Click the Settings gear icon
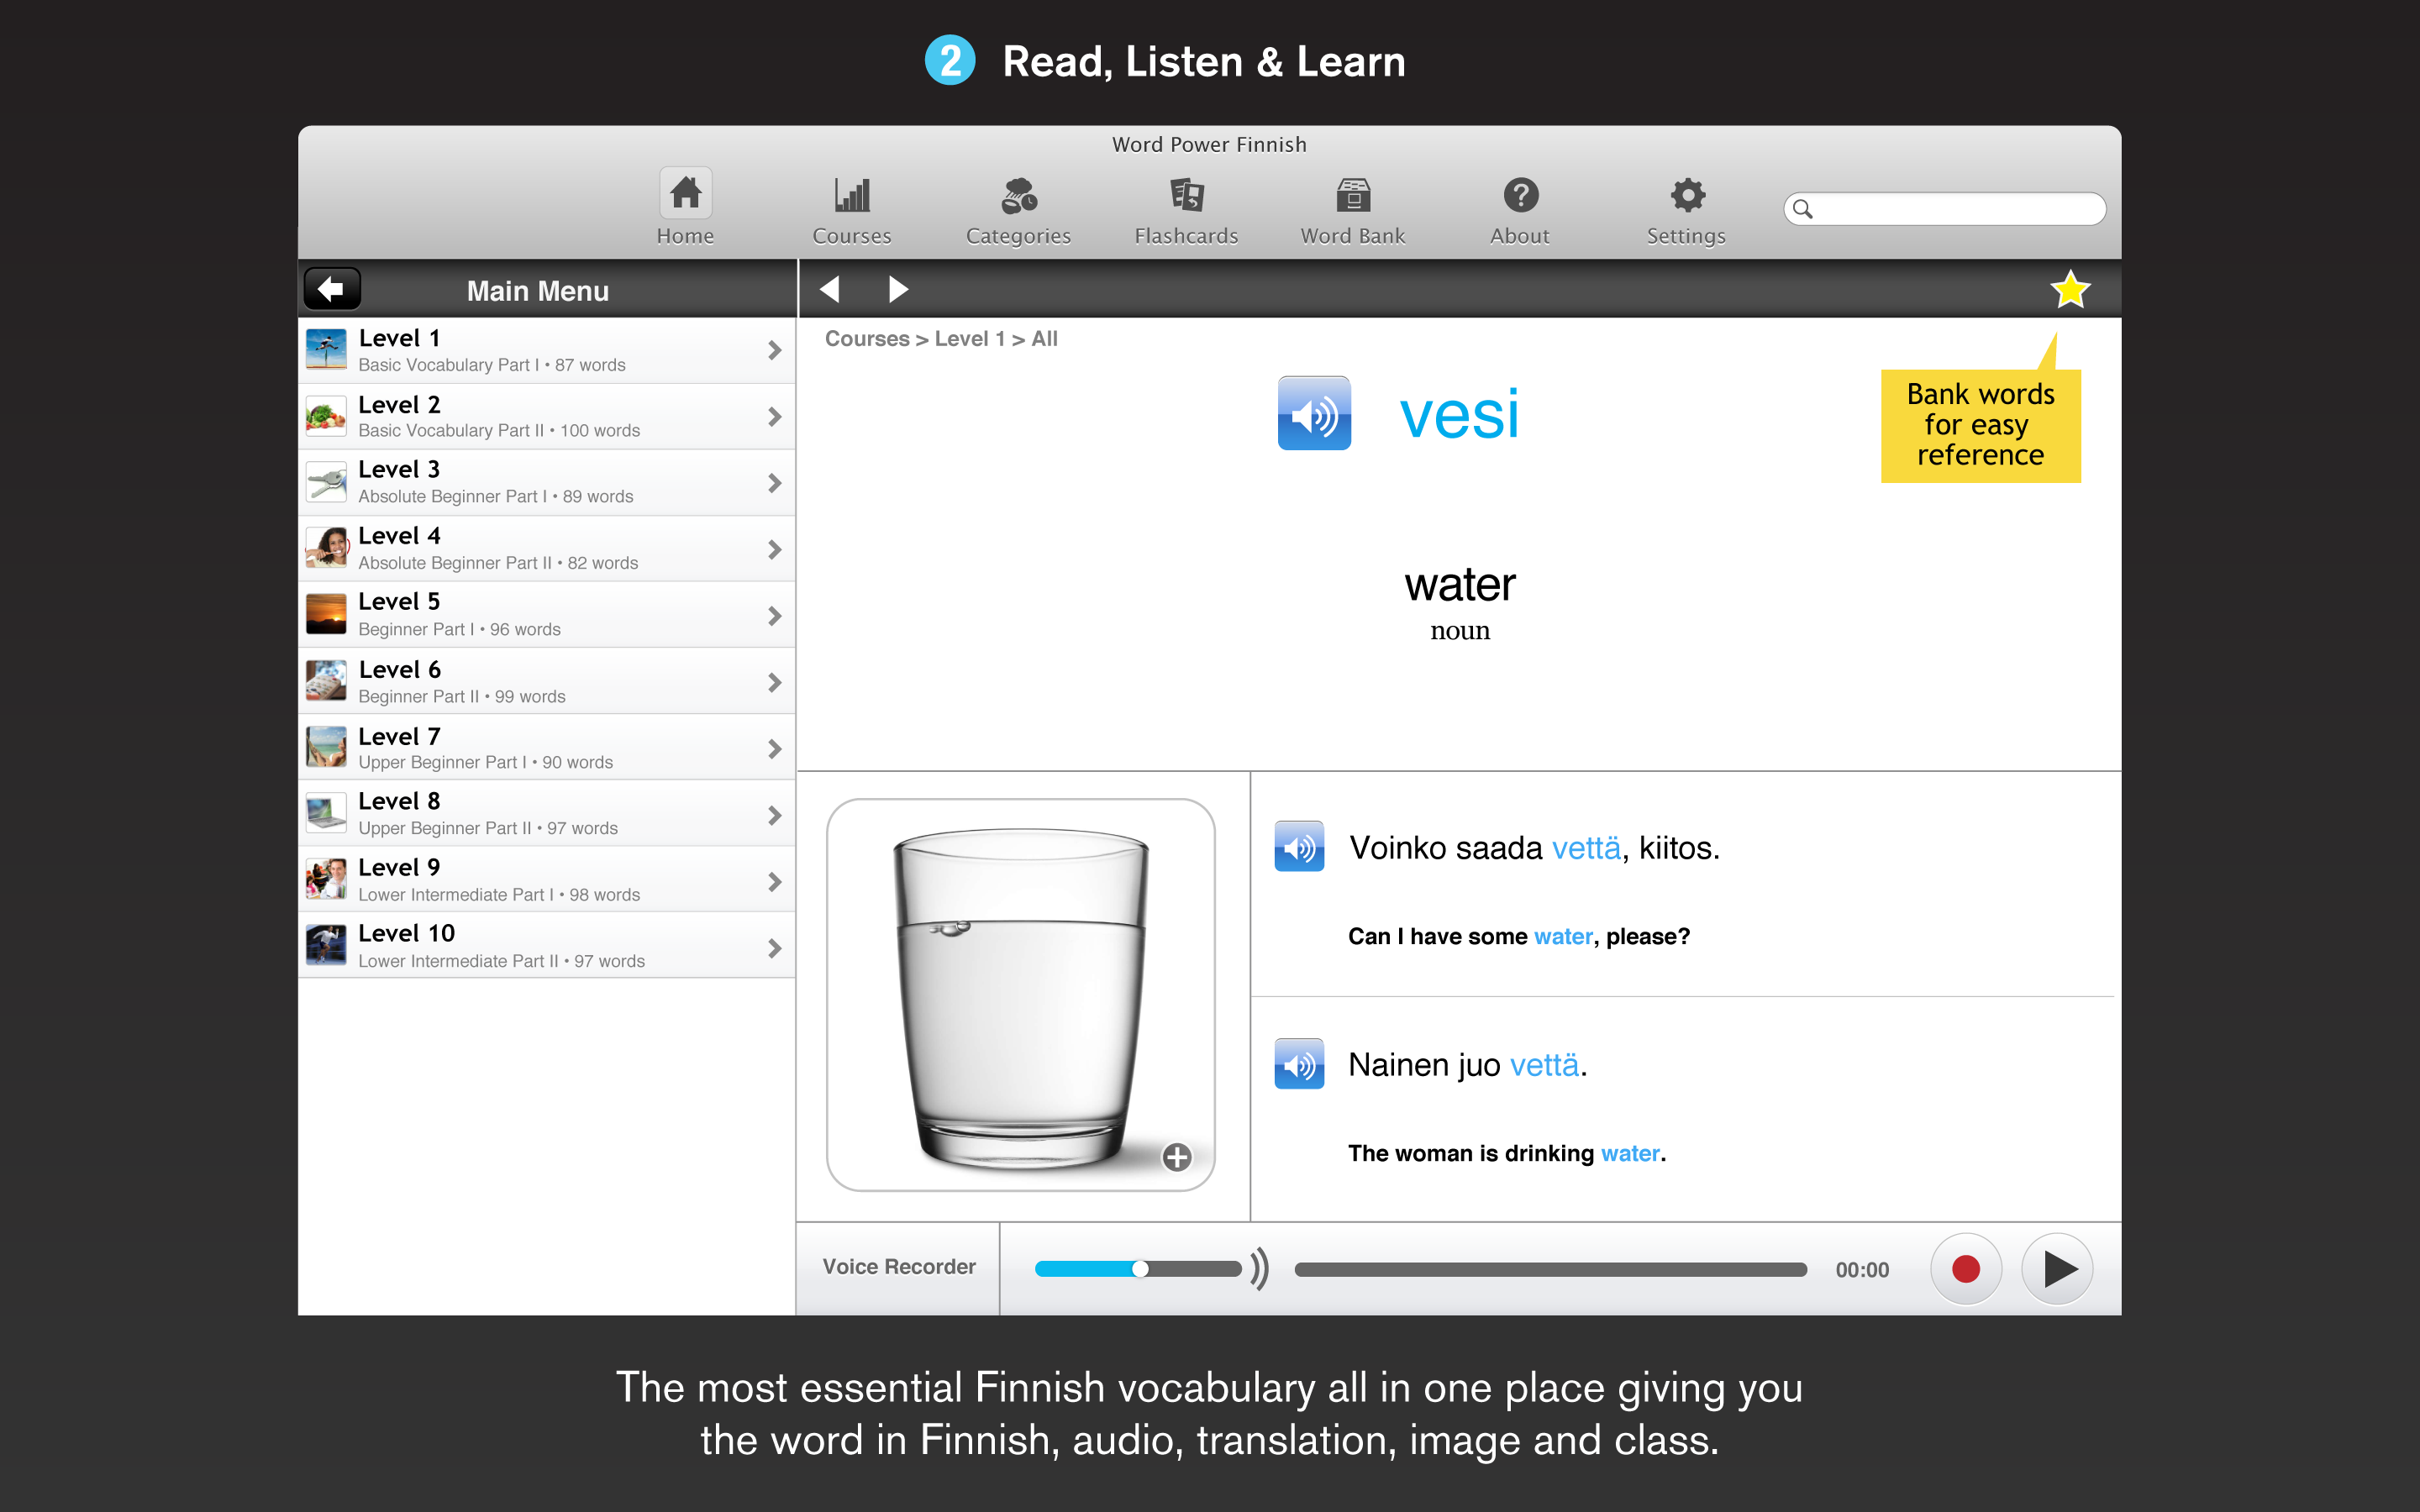 pos(1681,195)
